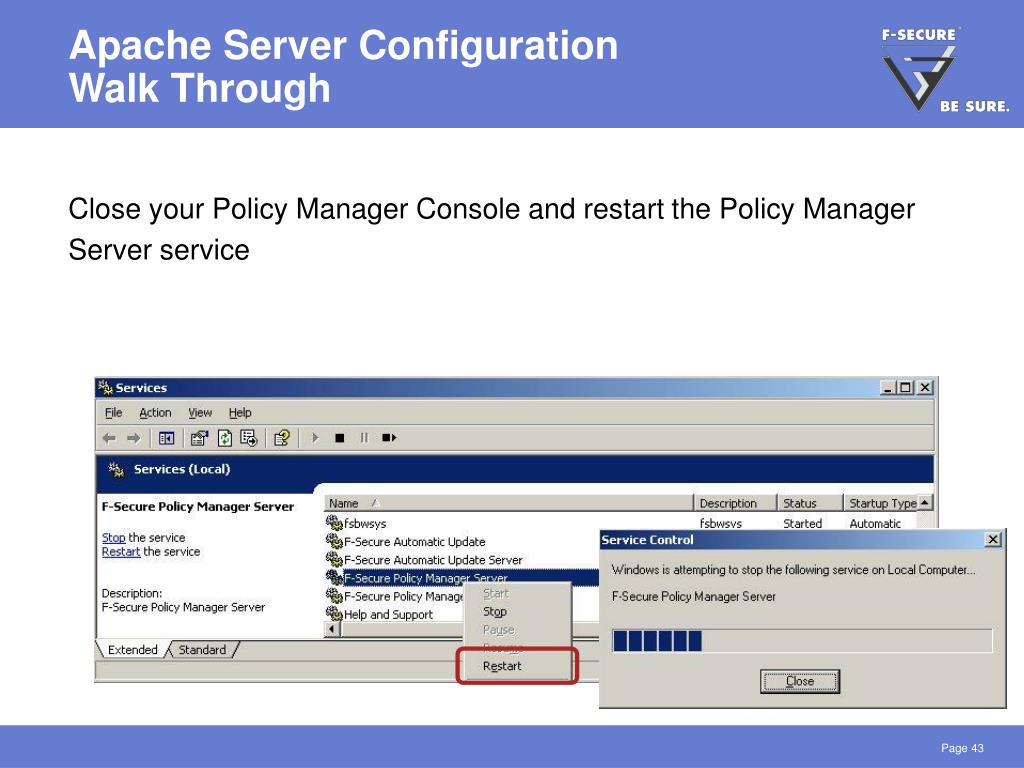The width and height of the screenshot is (1024, 768).
Task: Click the Service Control progress bar
Action: [802, 641]
